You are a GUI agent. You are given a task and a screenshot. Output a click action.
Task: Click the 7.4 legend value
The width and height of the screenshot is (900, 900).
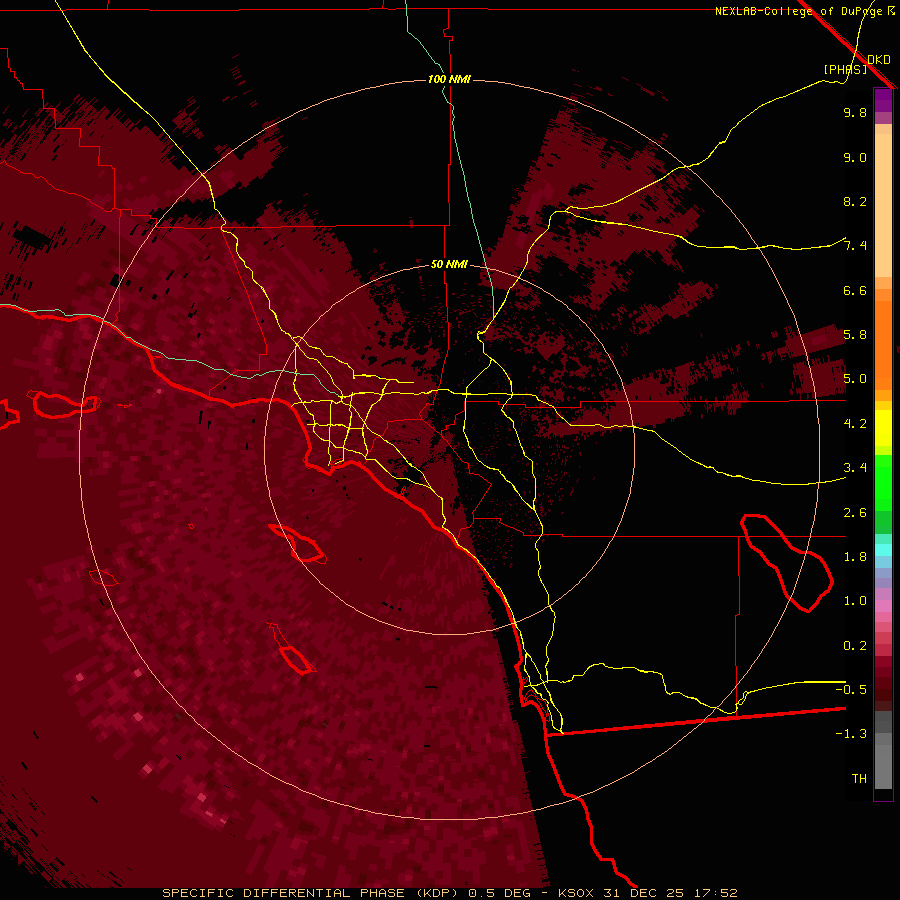pyautogui.click(x=855, y=246)
